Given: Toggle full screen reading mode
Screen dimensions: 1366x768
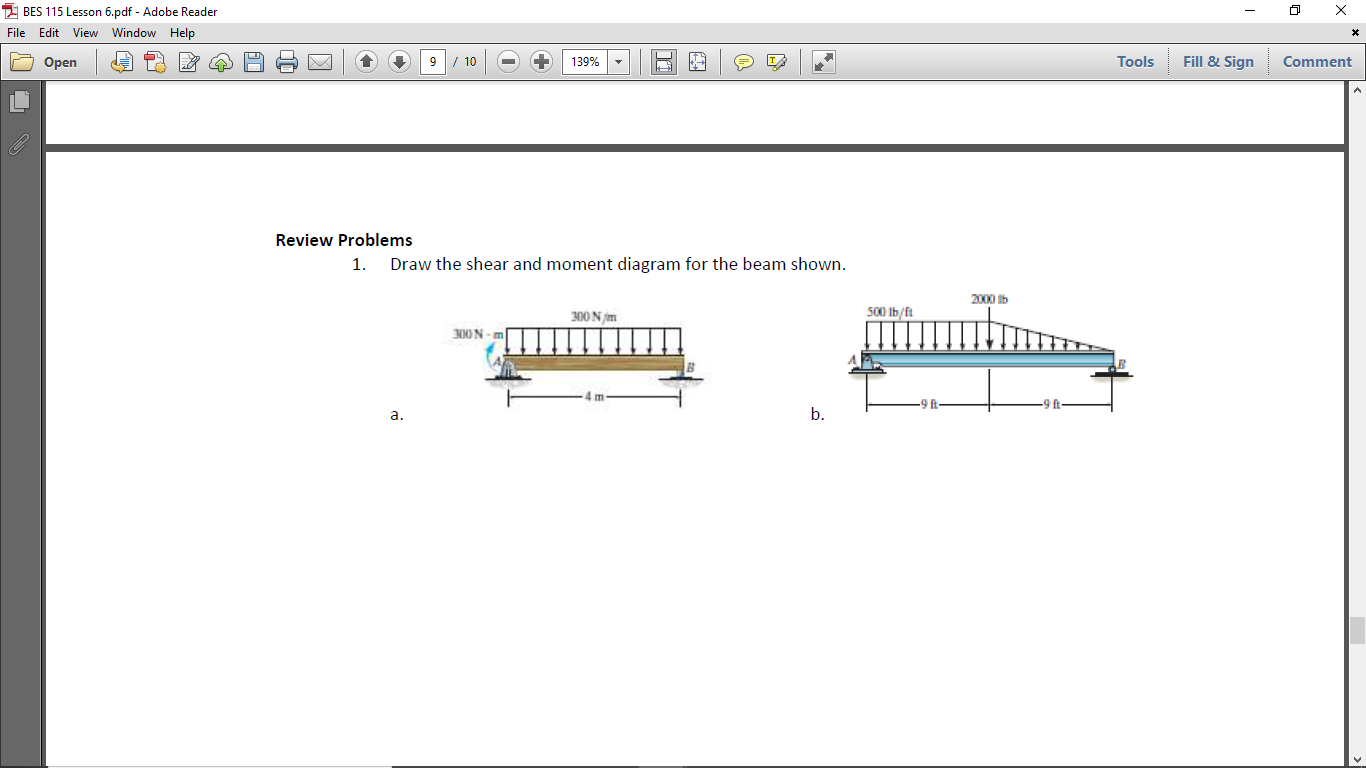Looking at the screenshot, I should pyautogui.click(x=823, y=62).
